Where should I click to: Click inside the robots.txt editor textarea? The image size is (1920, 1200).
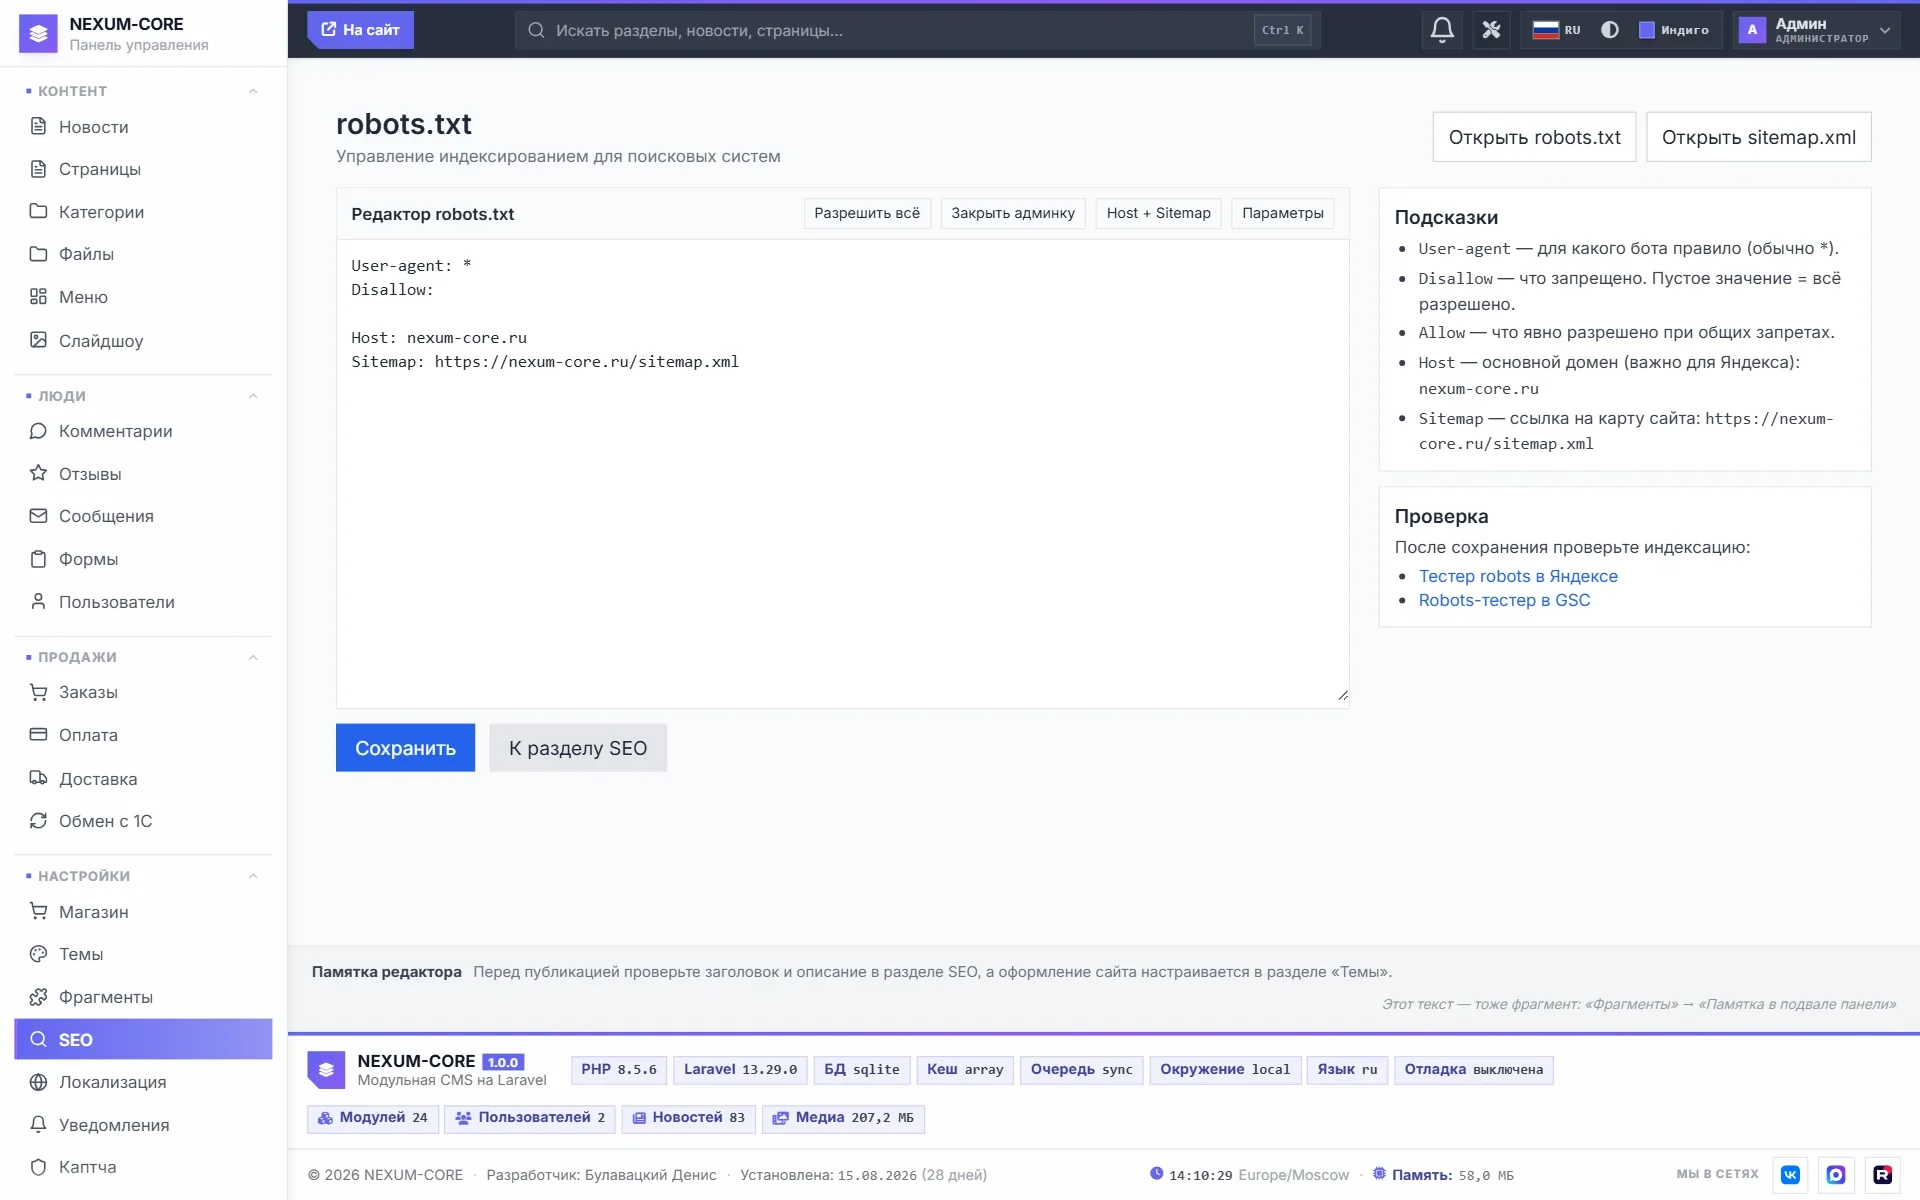tap(842, 473)
